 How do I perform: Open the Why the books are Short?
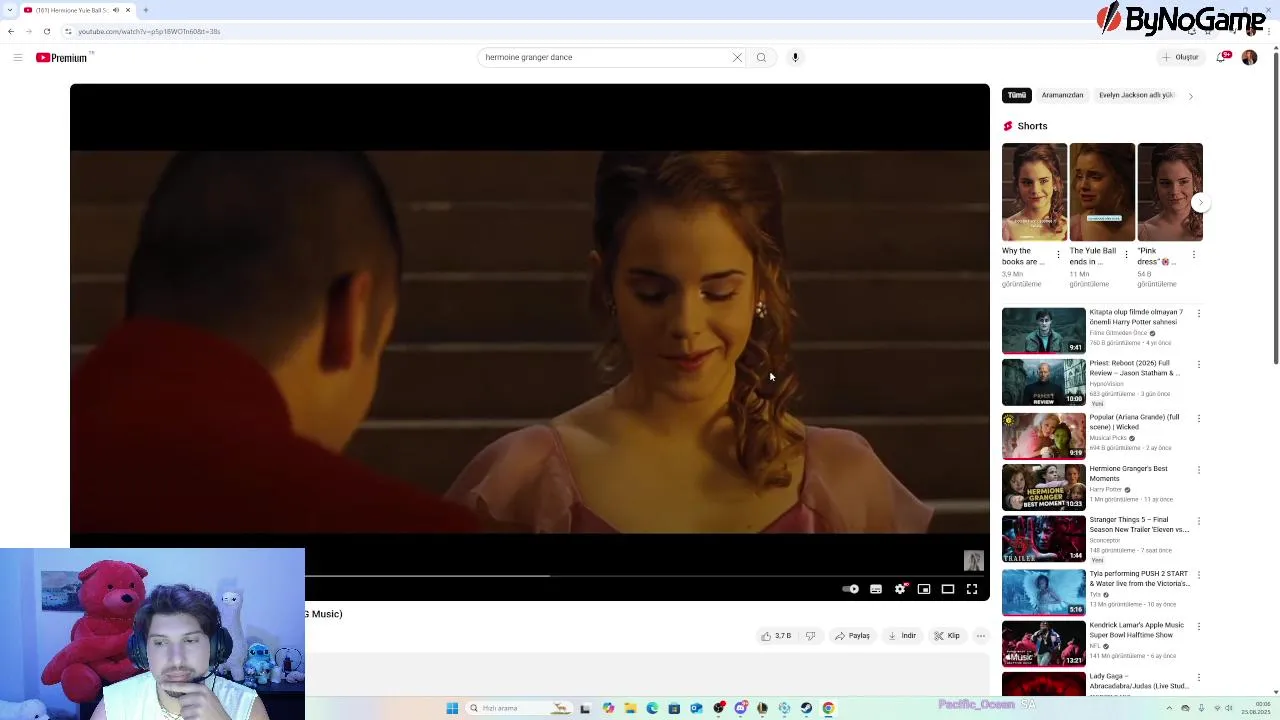coord(1034,192)
